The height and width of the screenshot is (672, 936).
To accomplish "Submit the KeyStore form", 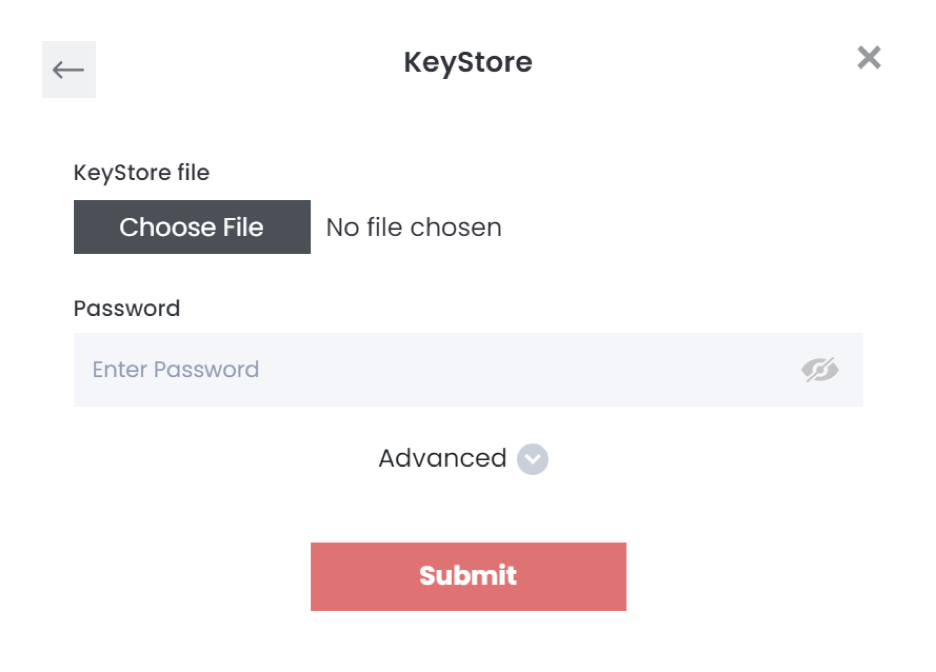I will click(x=469, y=577).
